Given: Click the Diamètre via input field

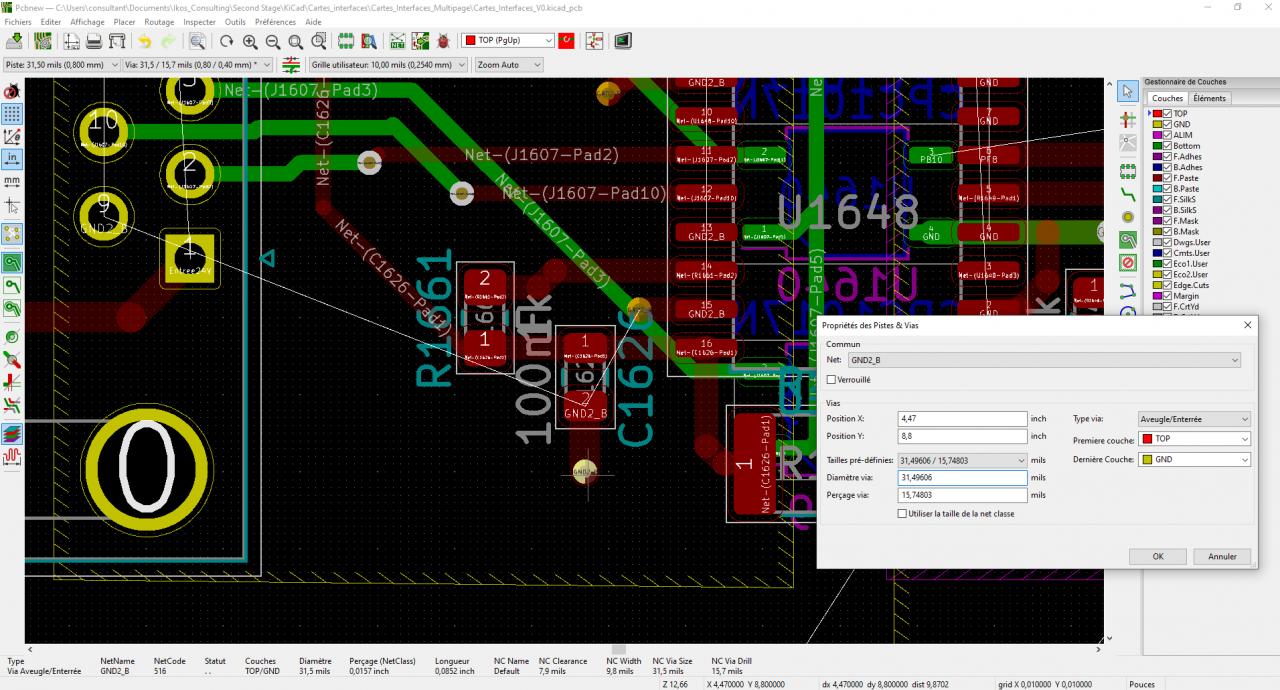Looking at the screenshot, I should tap(962, 477).
